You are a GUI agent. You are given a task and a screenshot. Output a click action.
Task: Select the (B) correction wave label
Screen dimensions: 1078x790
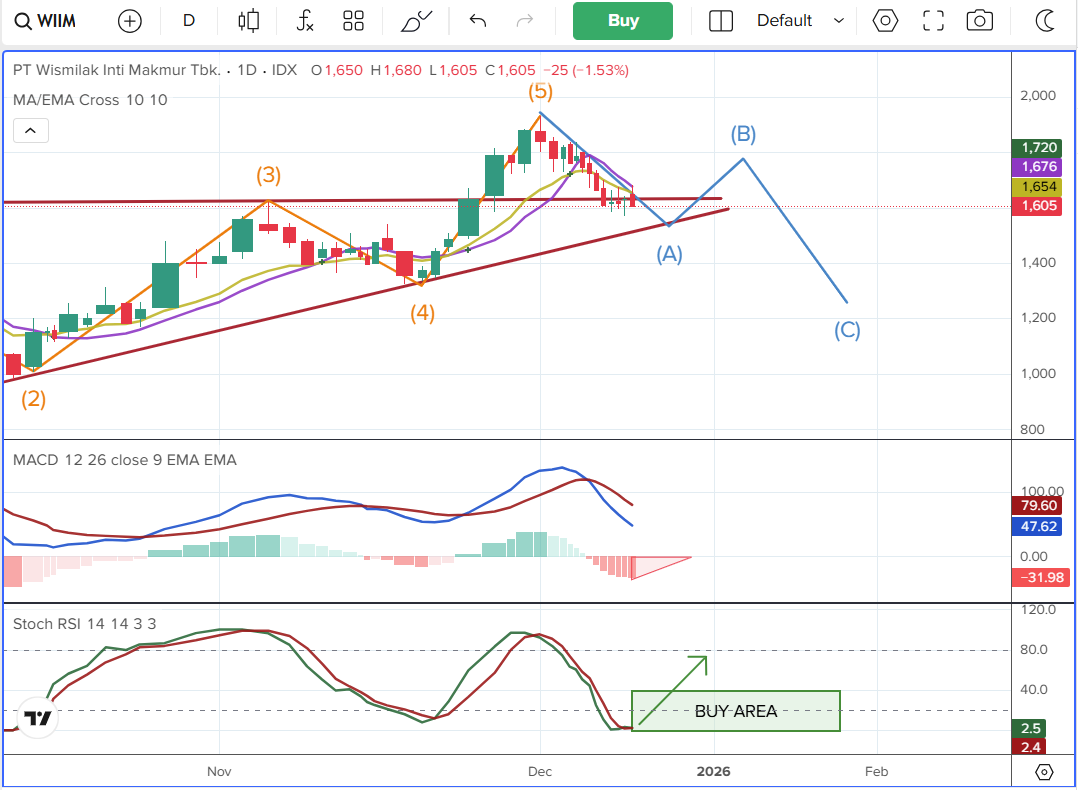743,134
